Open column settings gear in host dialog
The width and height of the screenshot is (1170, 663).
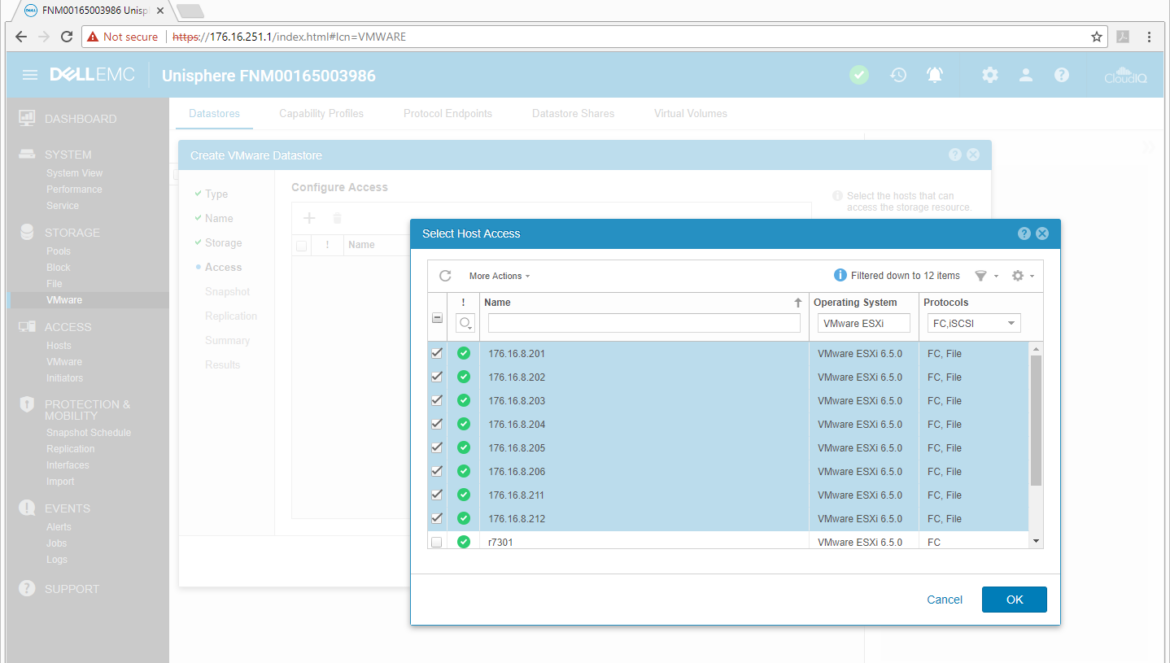pos(1017,276)
